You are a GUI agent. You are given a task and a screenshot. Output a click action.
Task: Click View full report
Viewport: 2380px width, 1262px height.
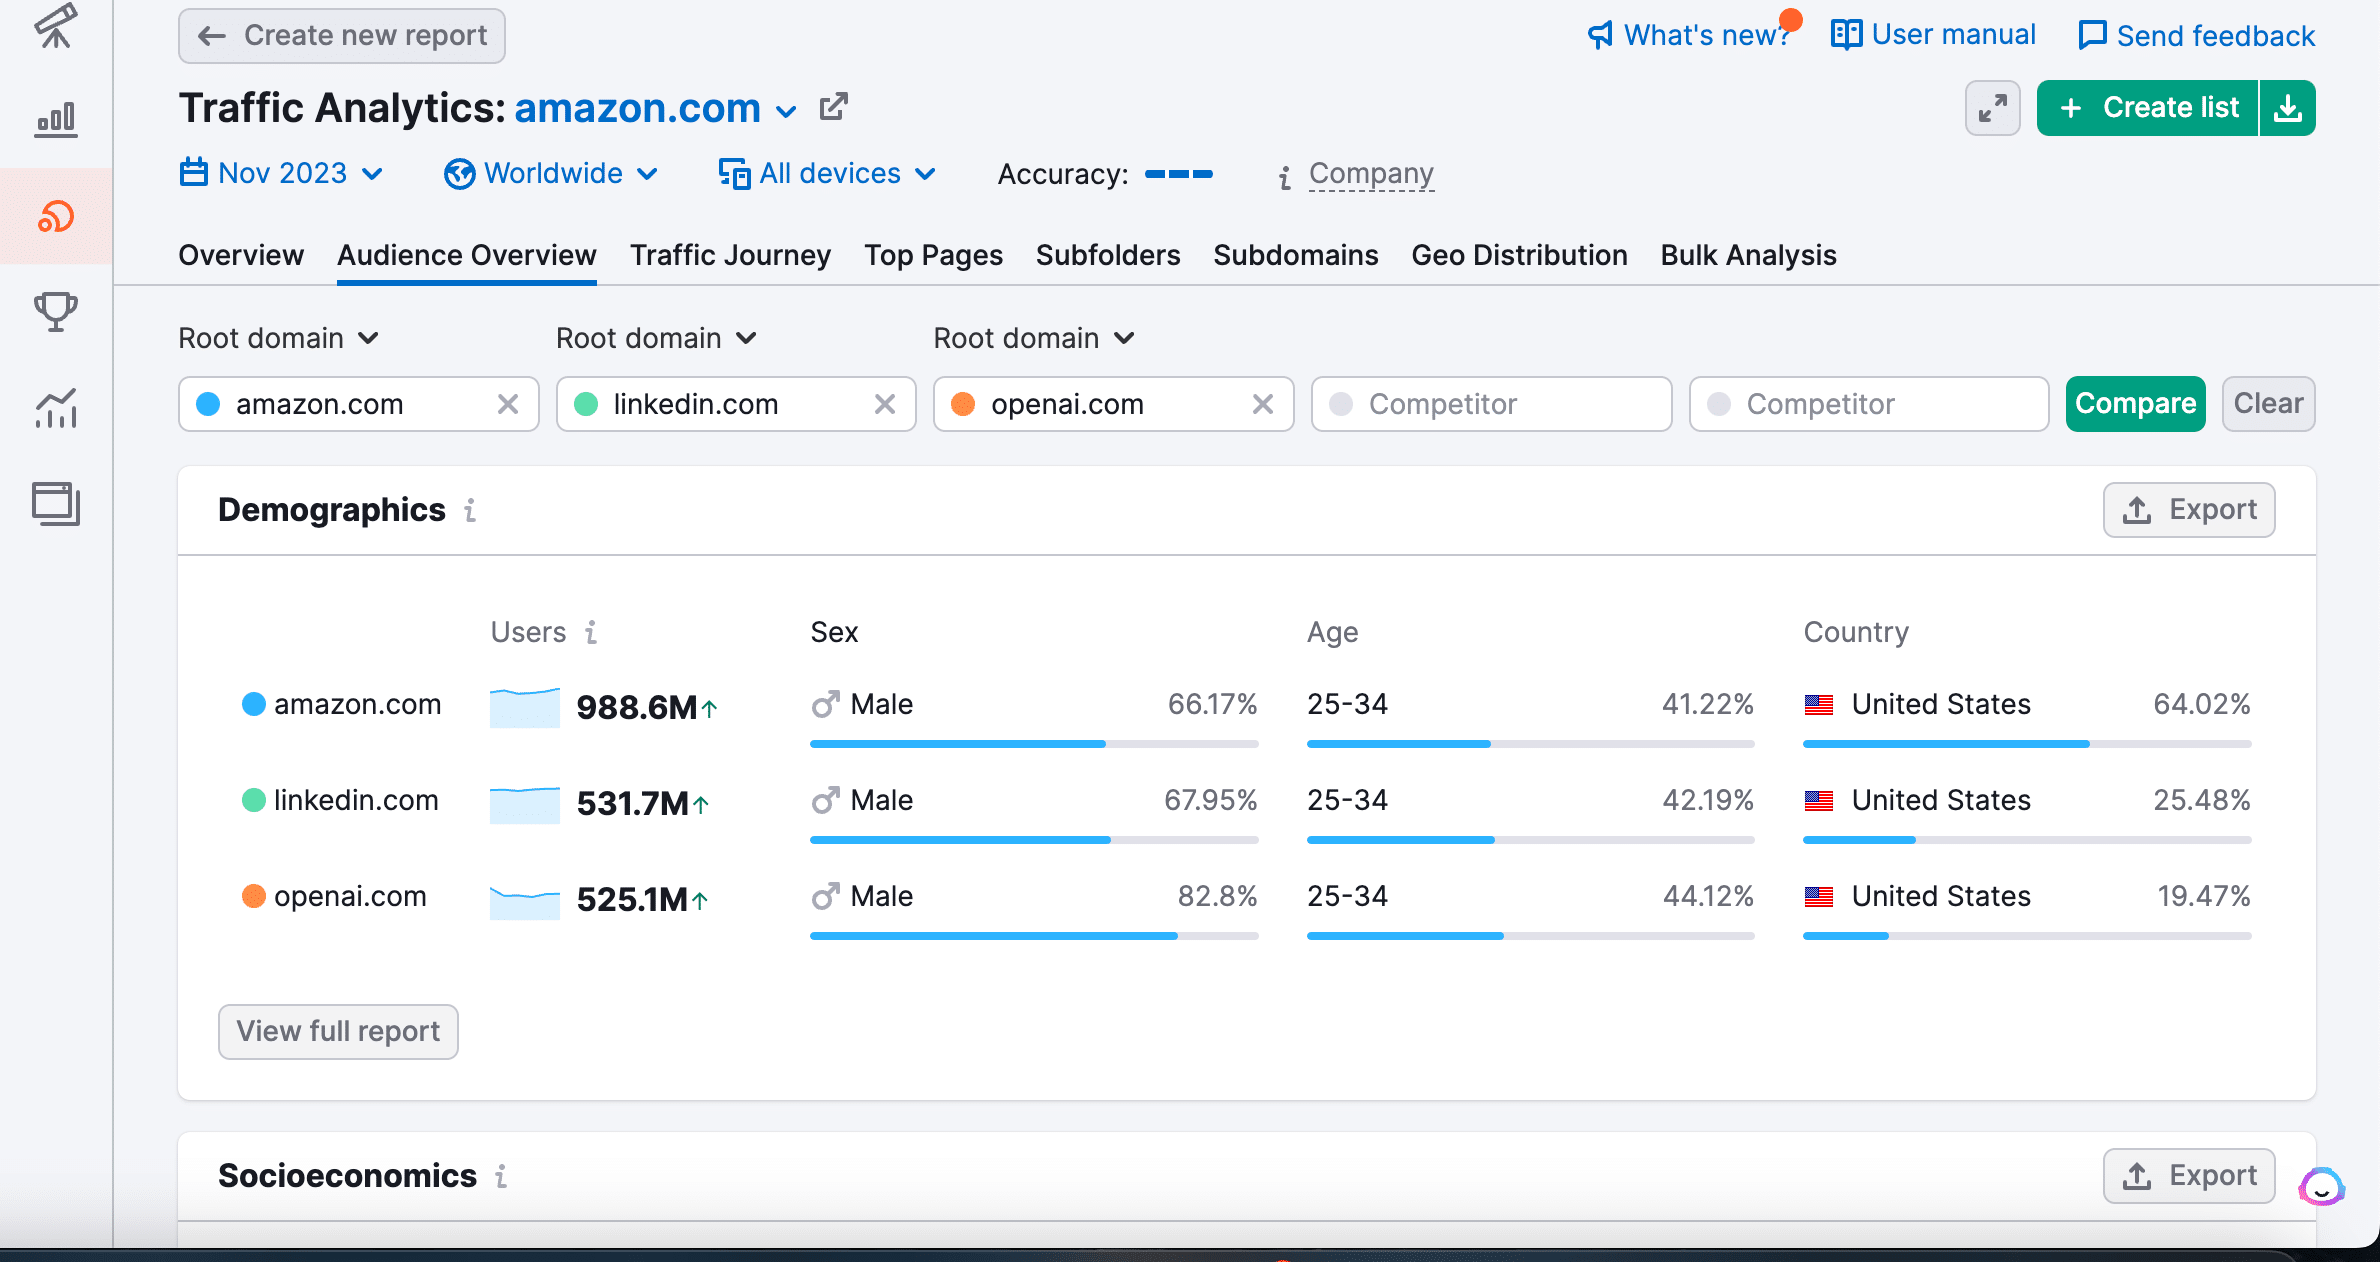point(338,1032)
